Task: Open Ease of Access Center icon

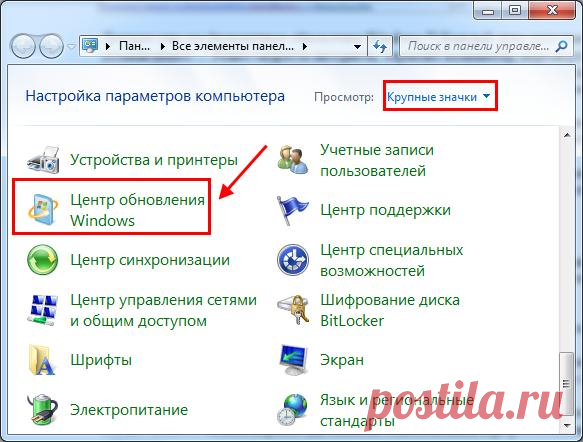Action: click(293, 260)
